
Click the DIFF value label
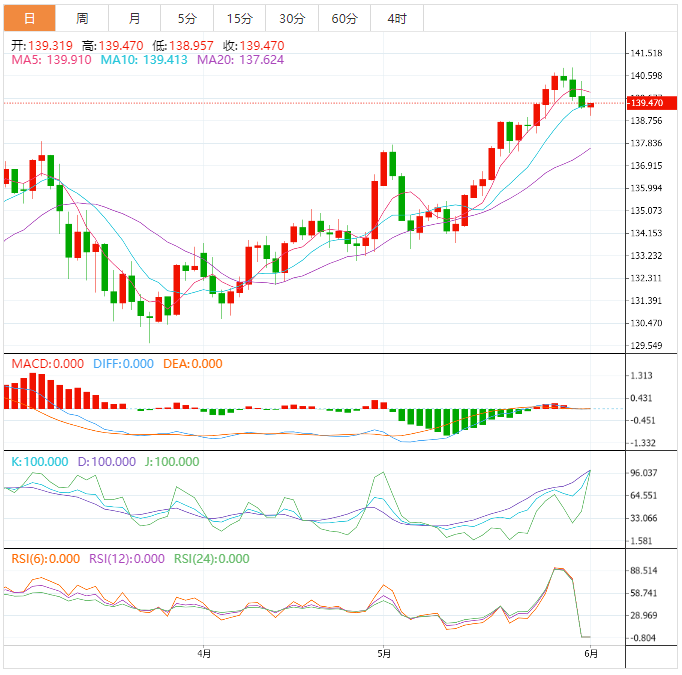tap(123, 364)
